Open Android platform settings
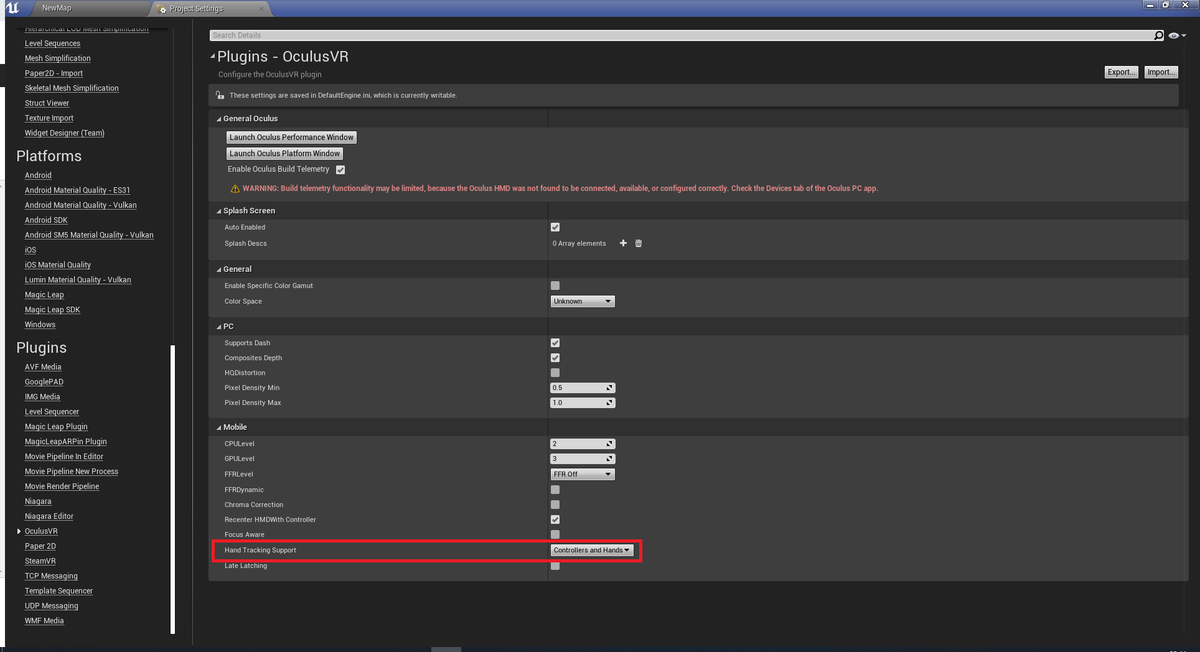The height and width of the screenshot is (652, 1200). [38, 175]
